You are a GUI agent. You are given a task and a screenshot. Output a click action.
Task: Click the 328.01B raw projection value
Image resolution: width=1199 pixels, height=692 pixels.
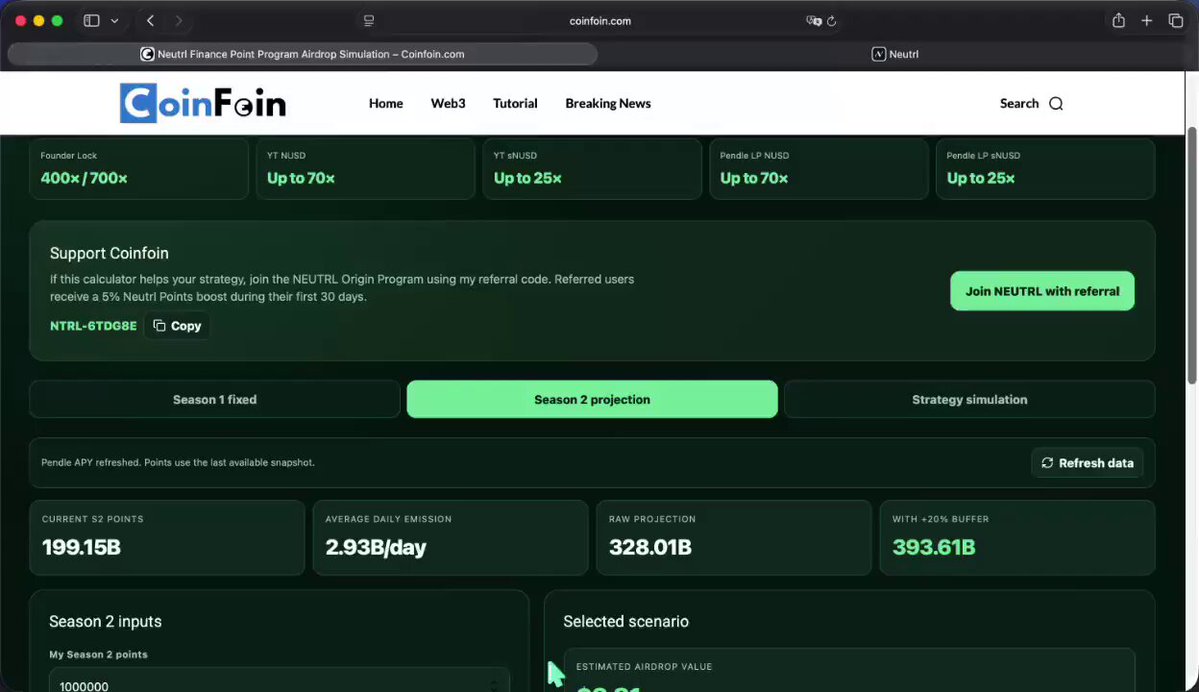pyautogui.click(x=650, y=547)
